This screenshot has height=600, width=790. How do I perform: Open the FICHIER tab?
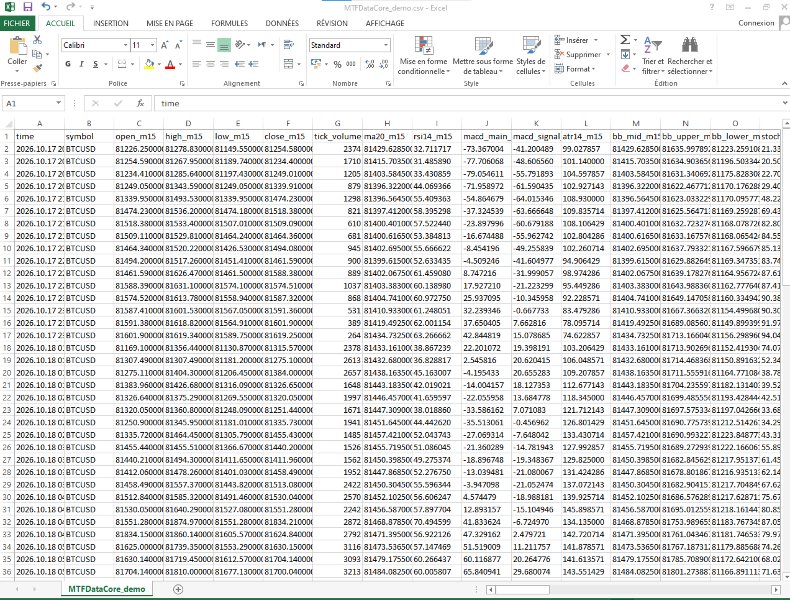(x=17, y=23)
